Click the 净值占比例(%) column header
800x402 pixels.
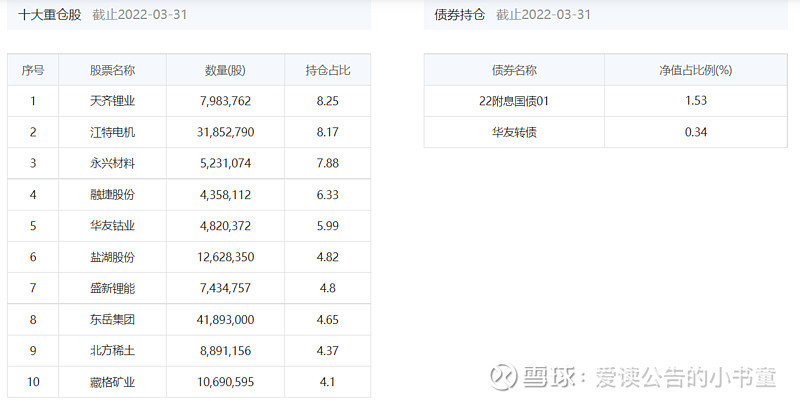click(696, 70)
